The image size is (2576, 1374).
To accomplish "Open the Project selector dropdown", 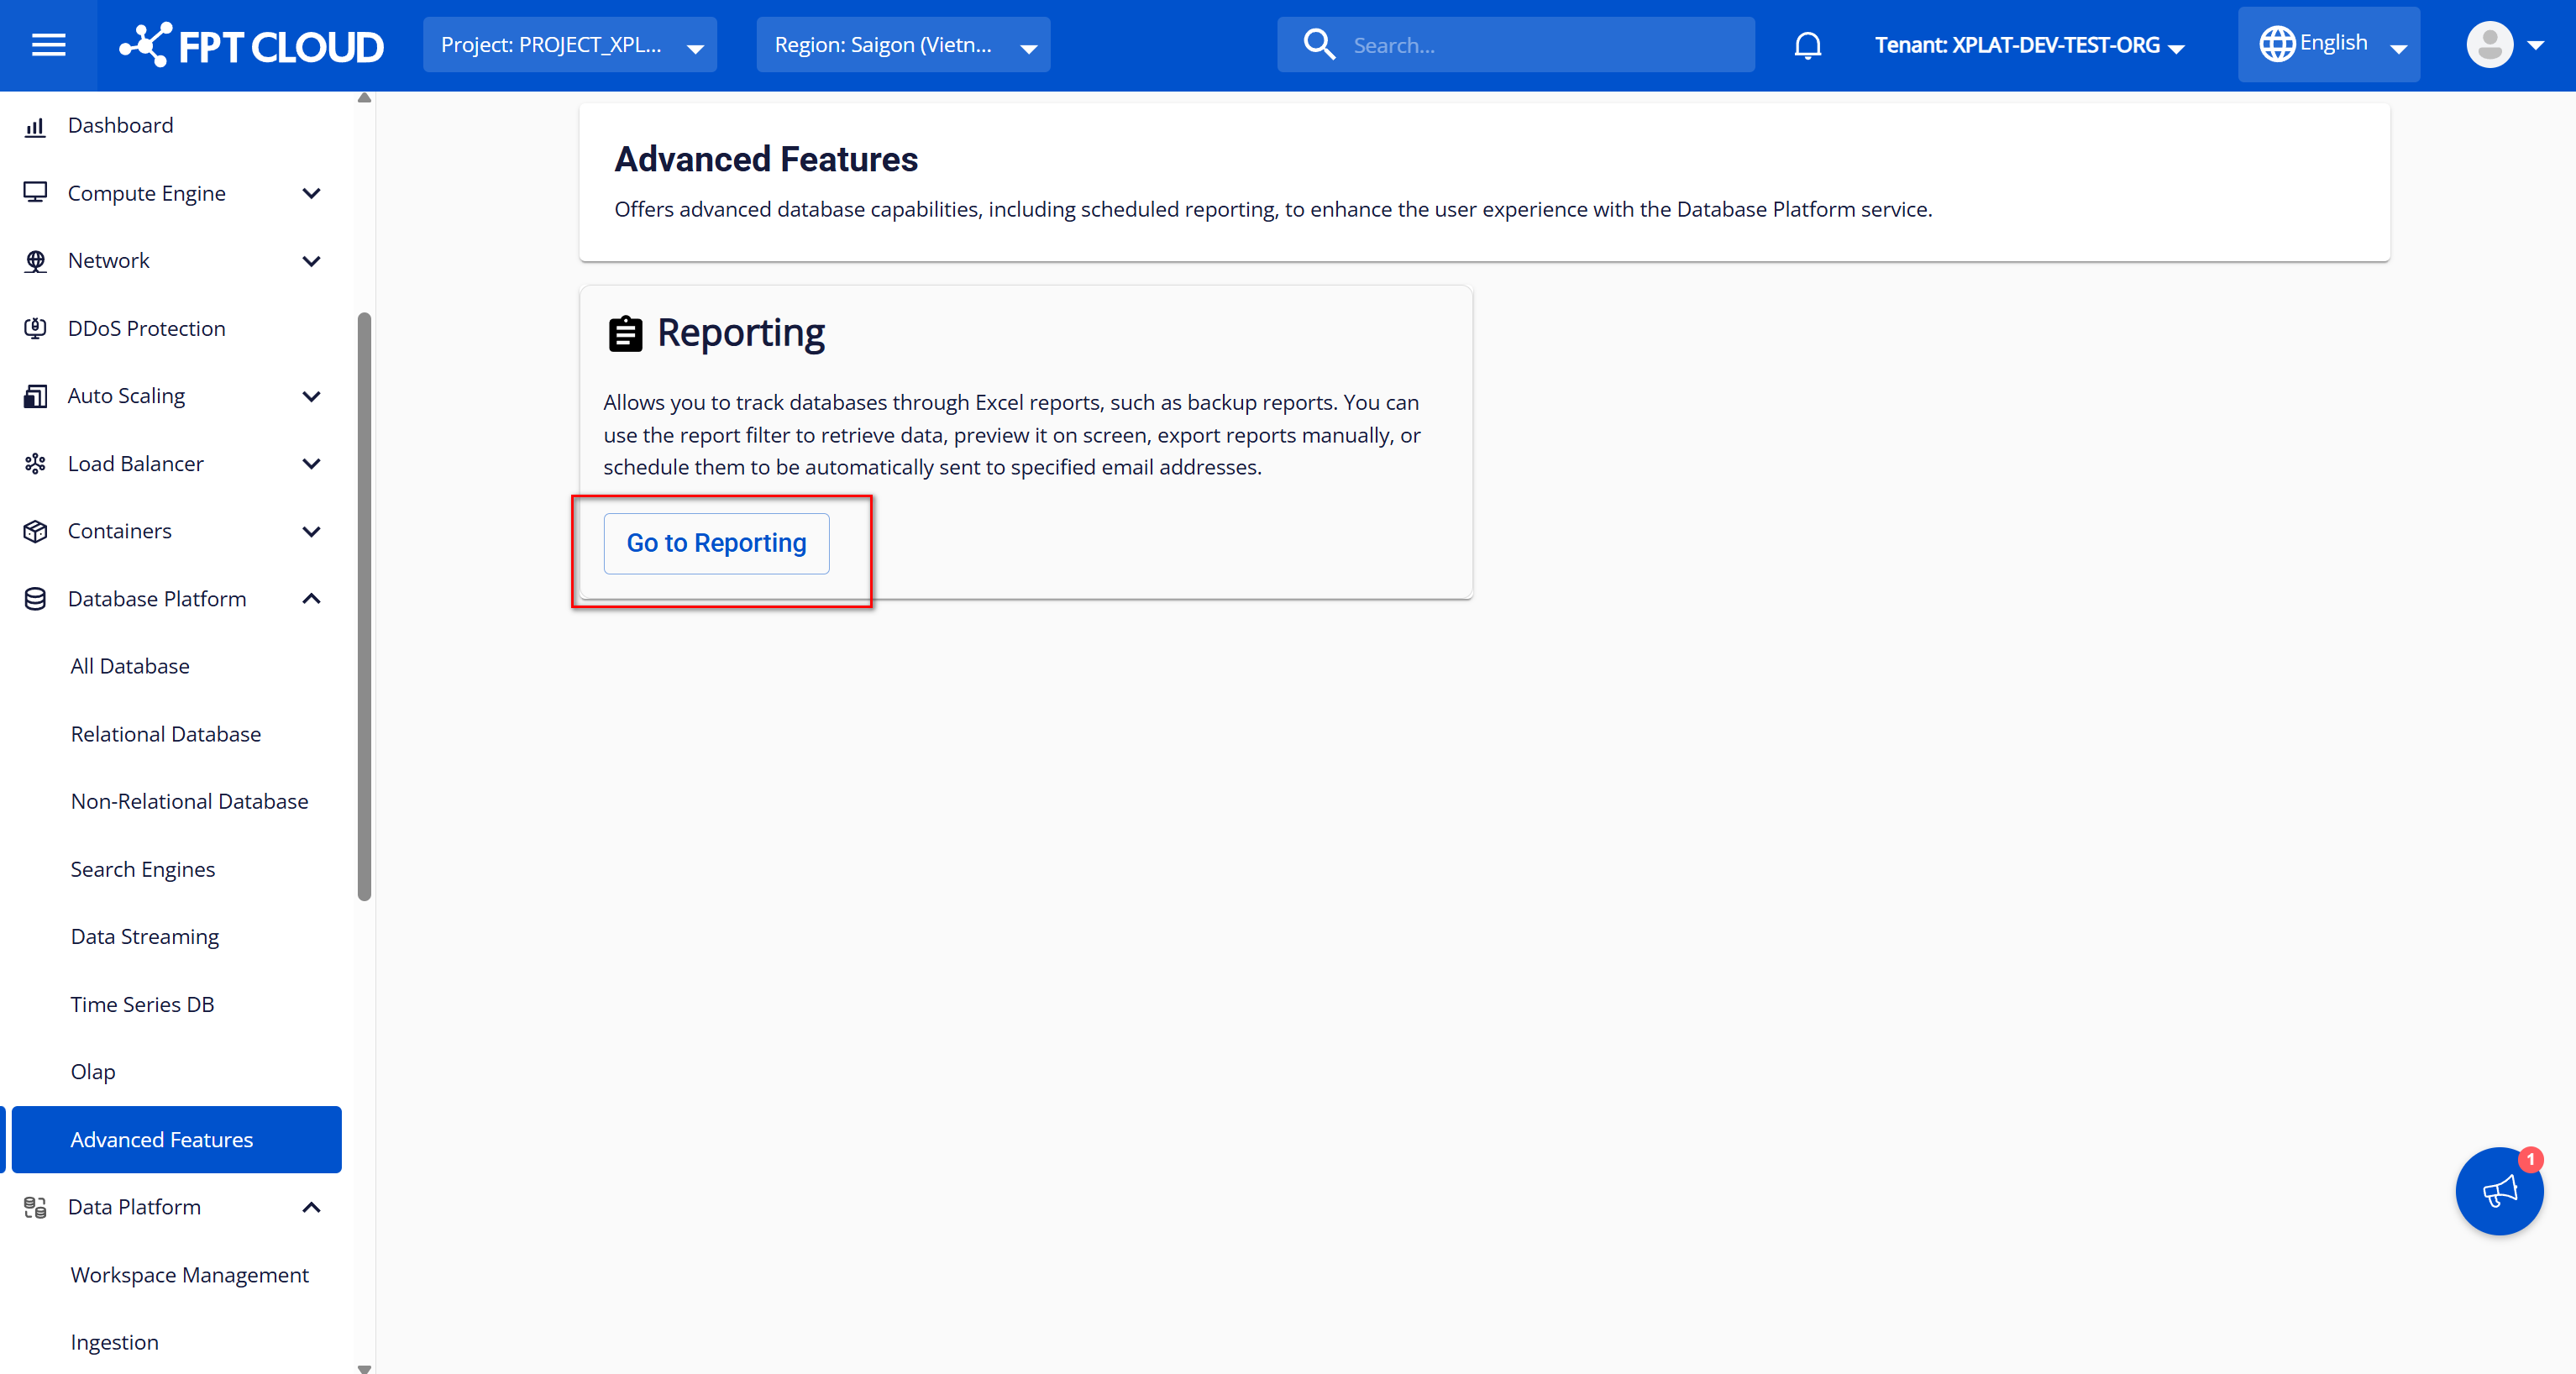I will tap(570, 45).
